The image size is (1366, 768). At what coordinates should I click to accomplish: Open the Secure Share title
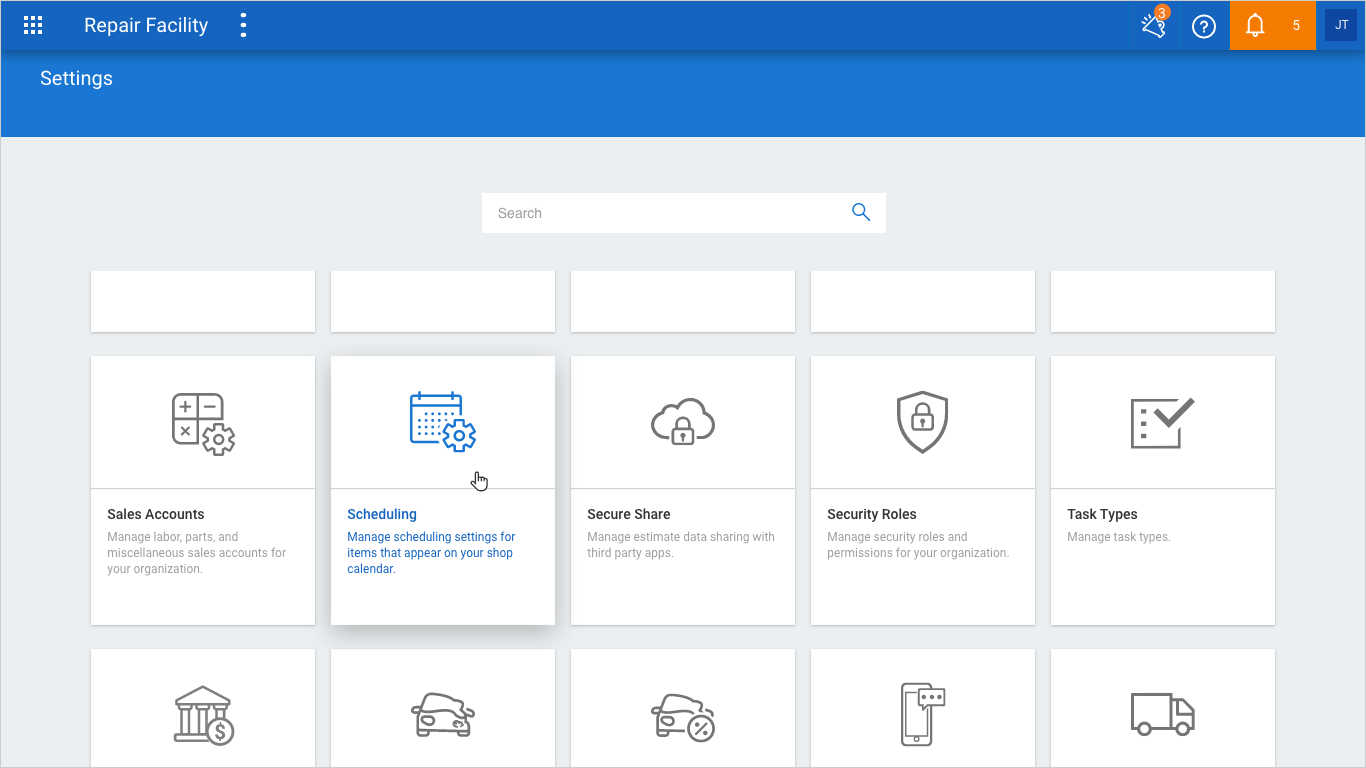pyautogui.click(x=629, y=514)
